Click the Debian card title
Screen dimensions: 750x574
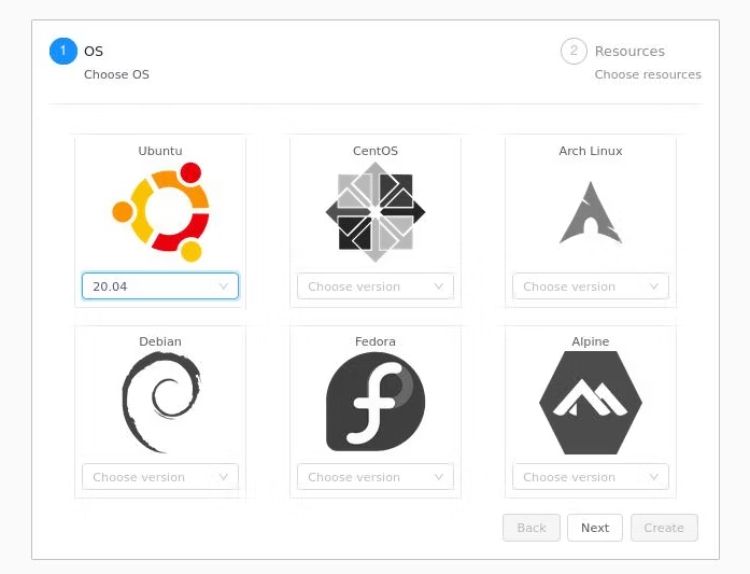pyautogui.click(x=160, y=342)
